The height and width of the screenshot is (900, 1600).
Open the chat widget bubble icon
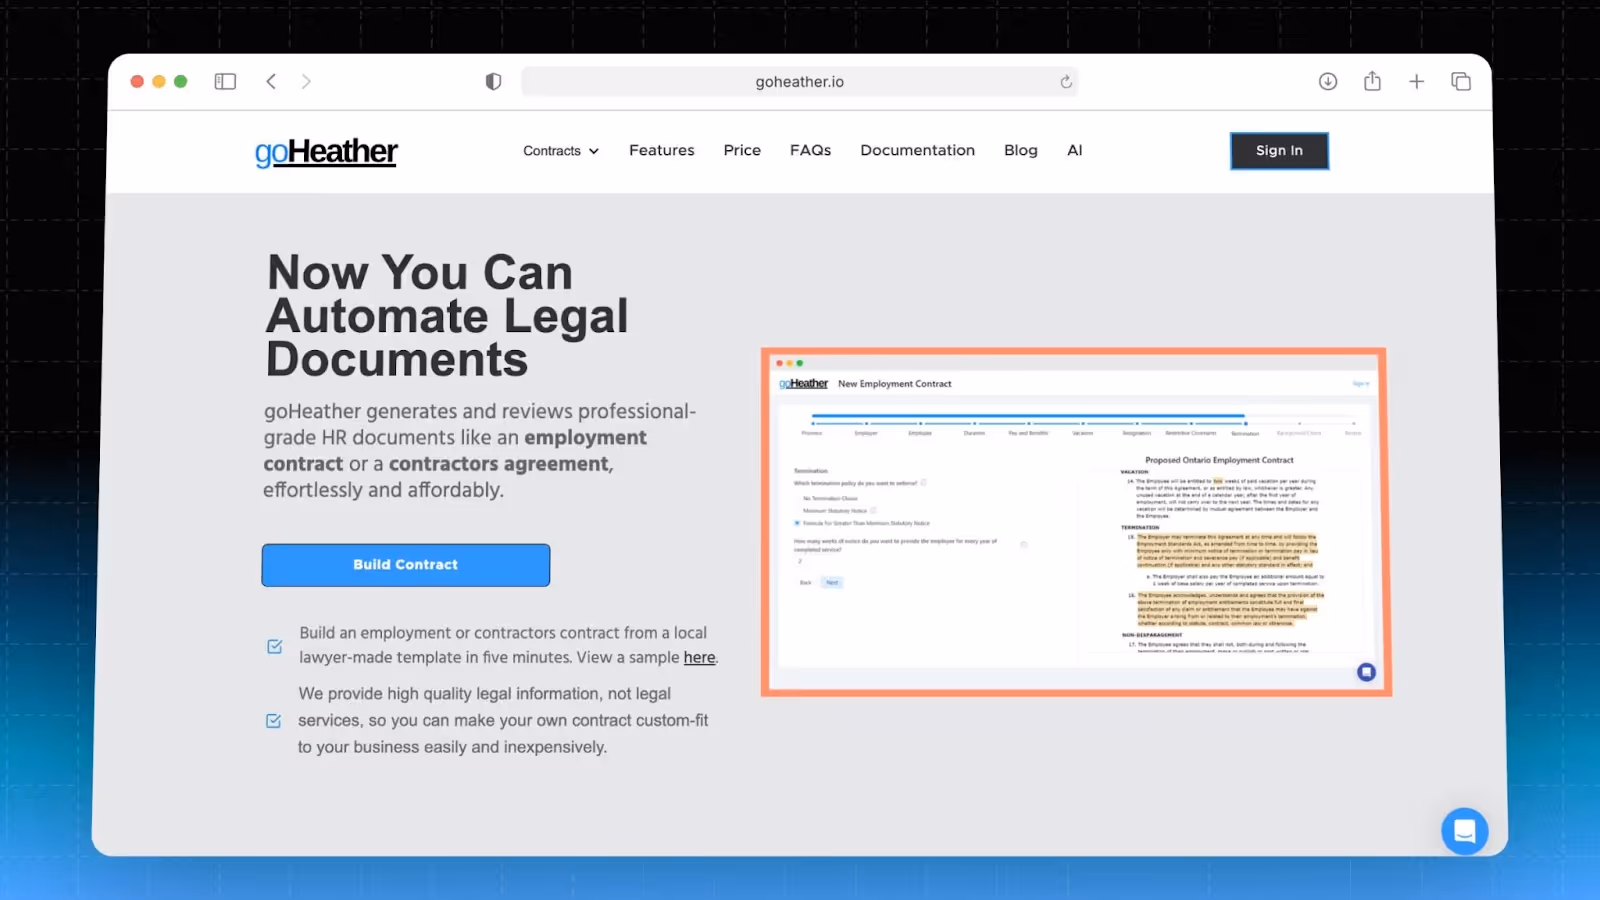click(x=1465, y=831)
